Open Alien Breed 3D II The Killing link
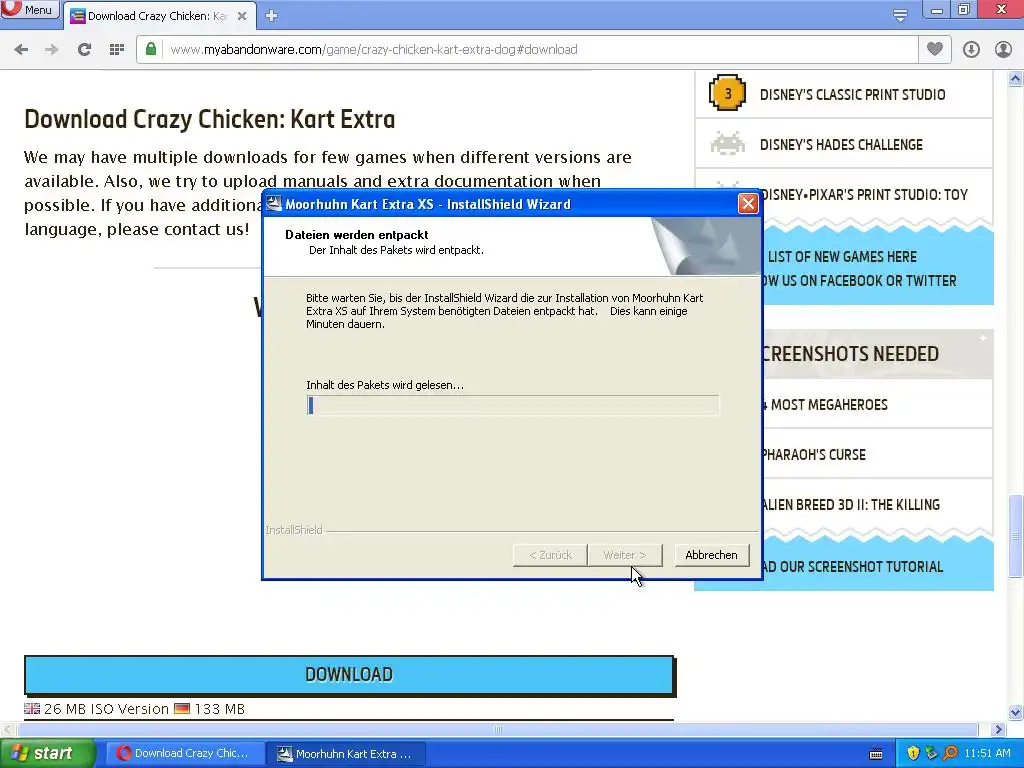1024x768 pixels. coord(851,505)
